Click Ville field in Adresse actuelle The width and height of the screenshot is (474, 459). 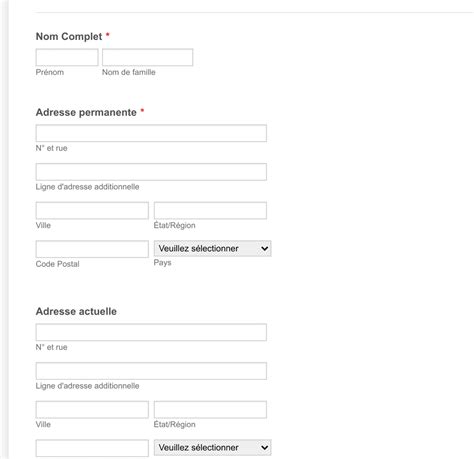(92, 409)
